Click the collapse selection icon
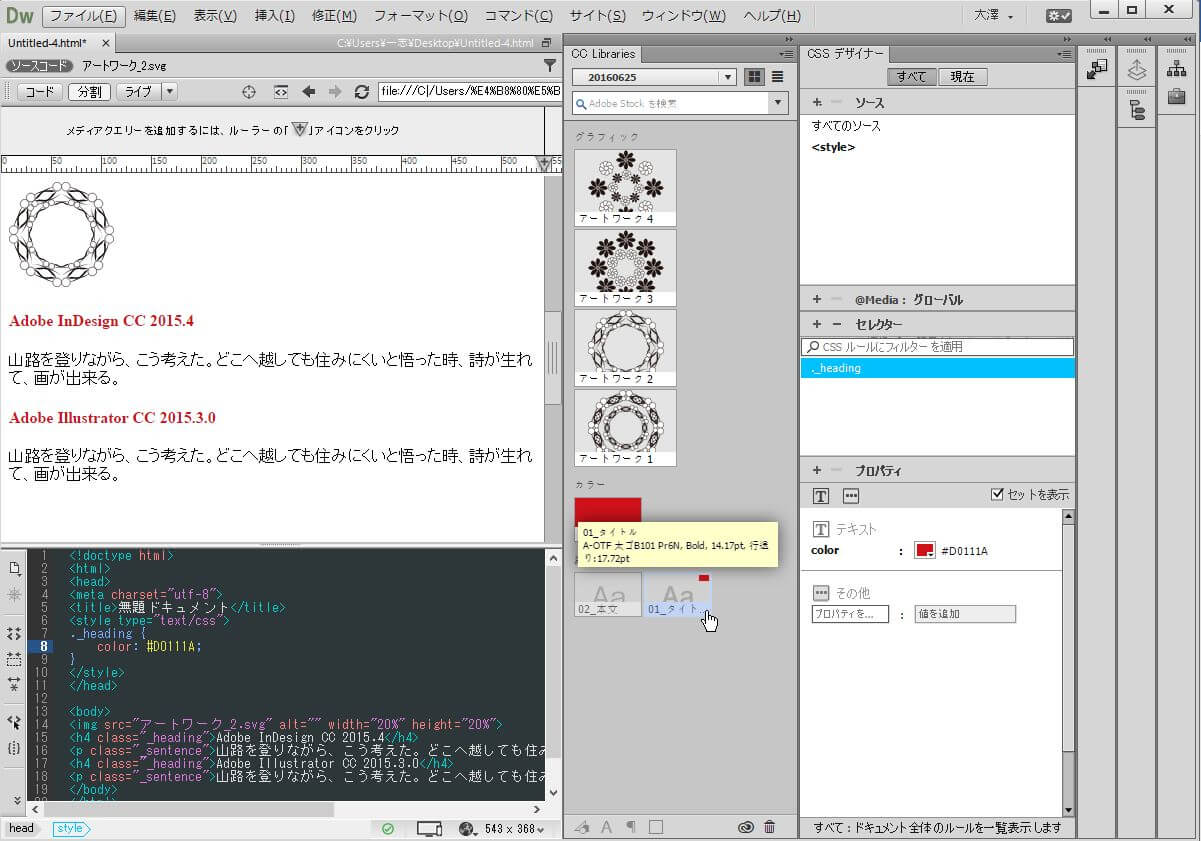The width and height of the screenshot is (1201, 841). [14, 659]
